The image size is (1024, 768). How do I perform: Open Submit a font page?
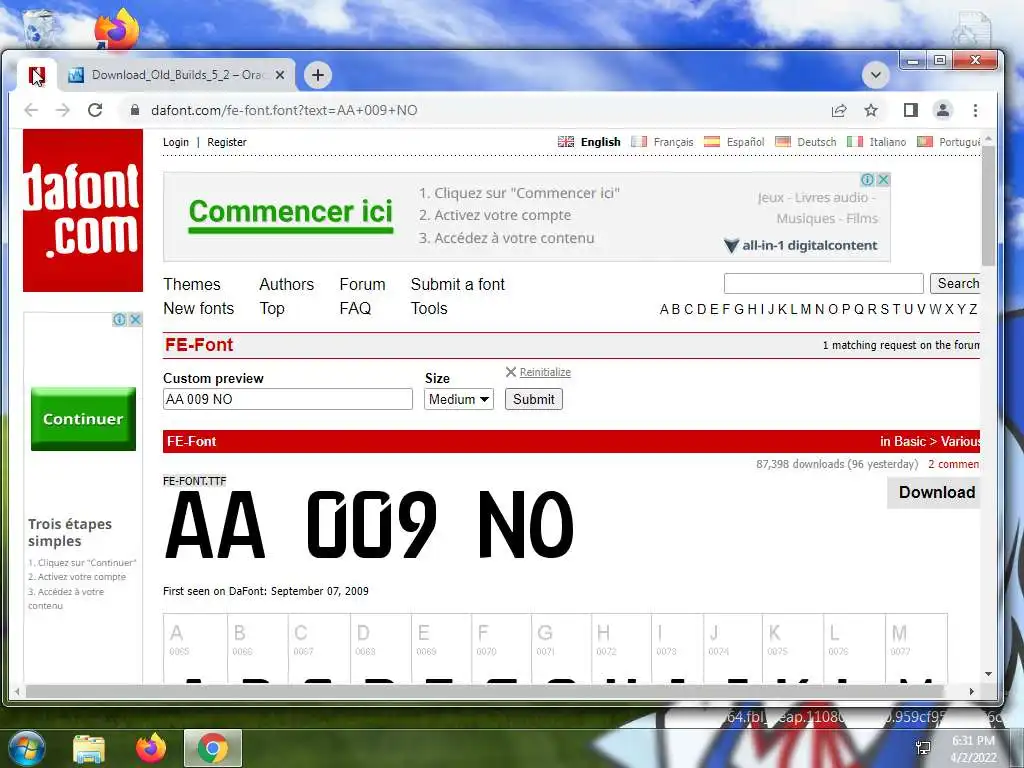(x=458, y=284)
